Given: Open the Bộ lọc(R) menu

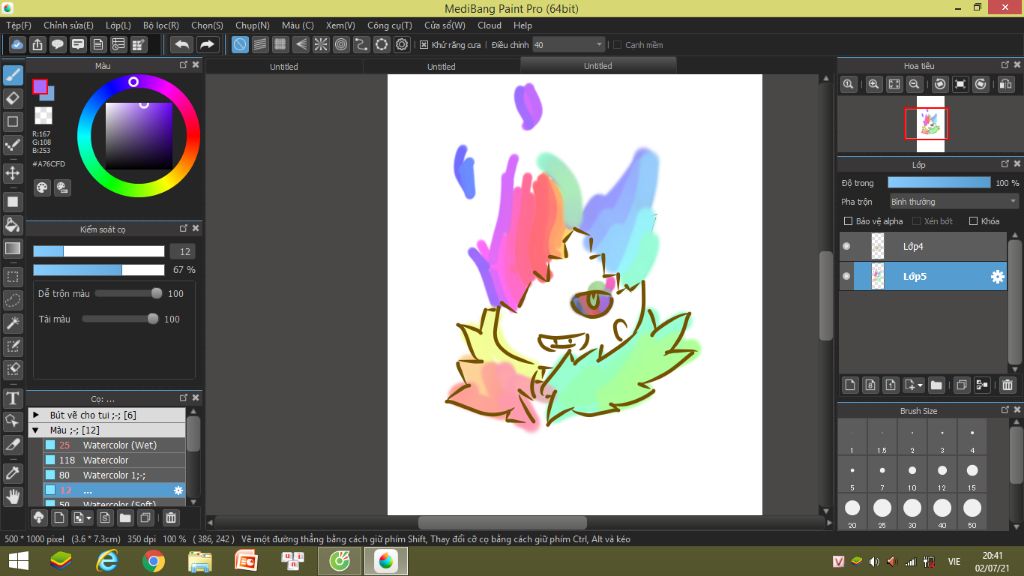Looking at the screenshot, I should pyautogui.click(x=161, y=25).
